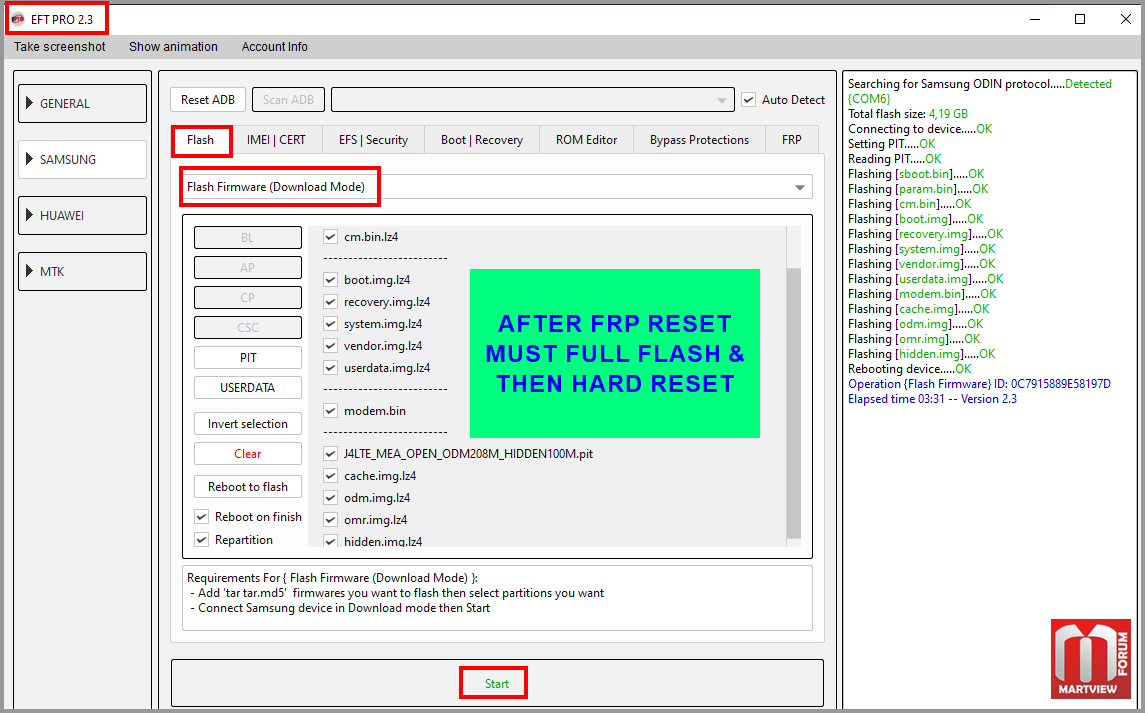This screenshot has height=713, width=1145.
Task: Click the 'Rebooting device.....OK' log line
Action: (910, 369)
